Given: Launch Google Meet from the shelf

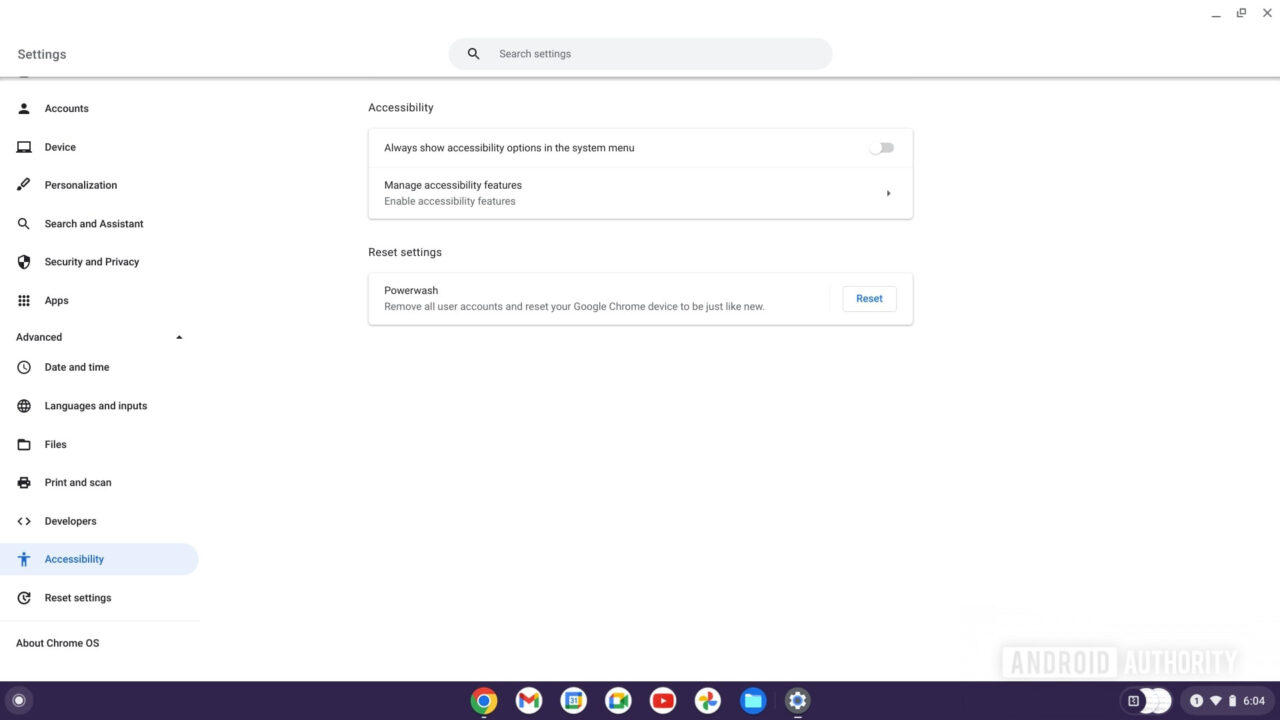Looking at the screenshot, I should click(618, 701).
